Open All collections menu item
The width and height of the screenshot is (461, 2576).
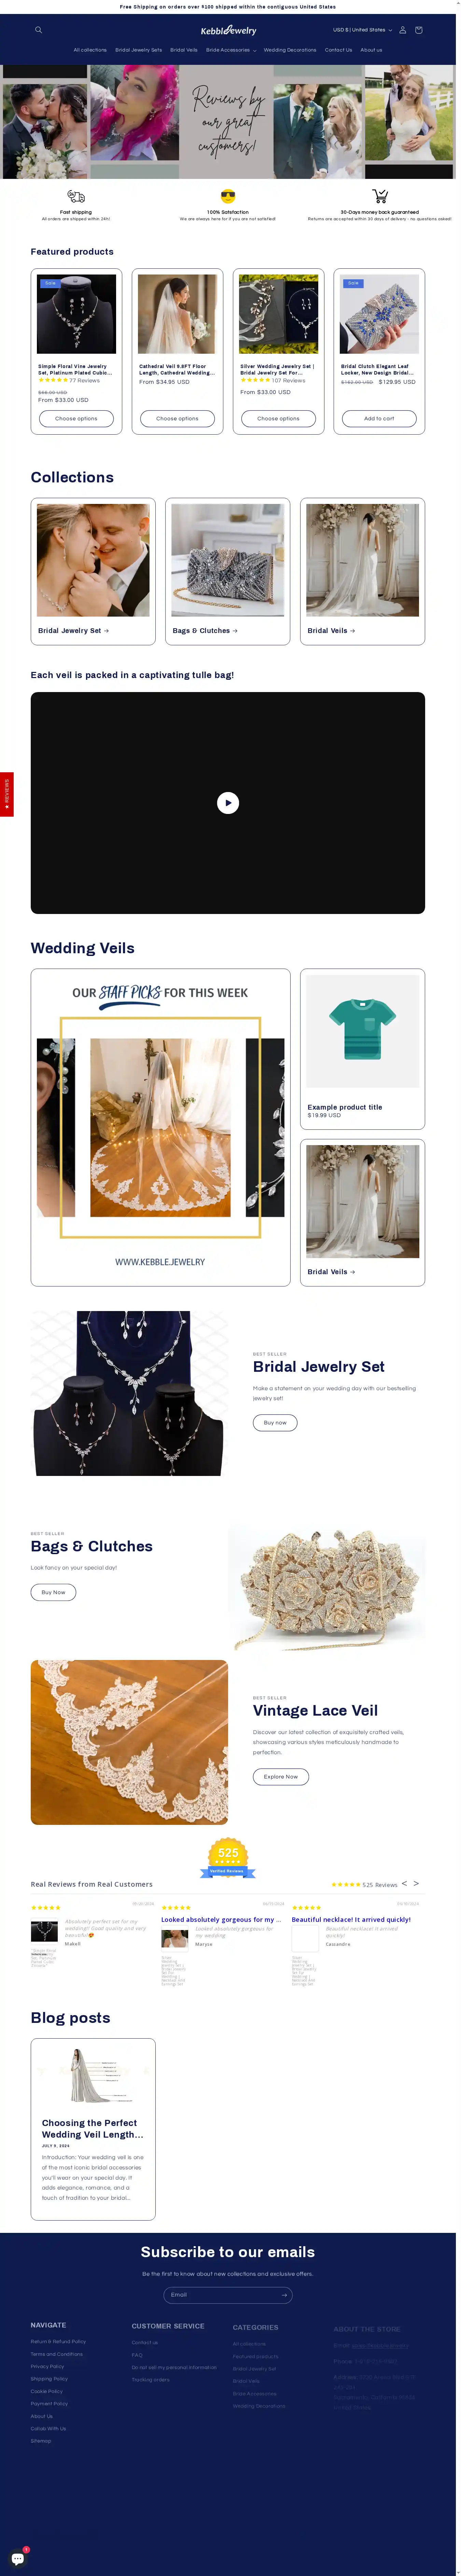pyautogui.click(x=90, y=50)
